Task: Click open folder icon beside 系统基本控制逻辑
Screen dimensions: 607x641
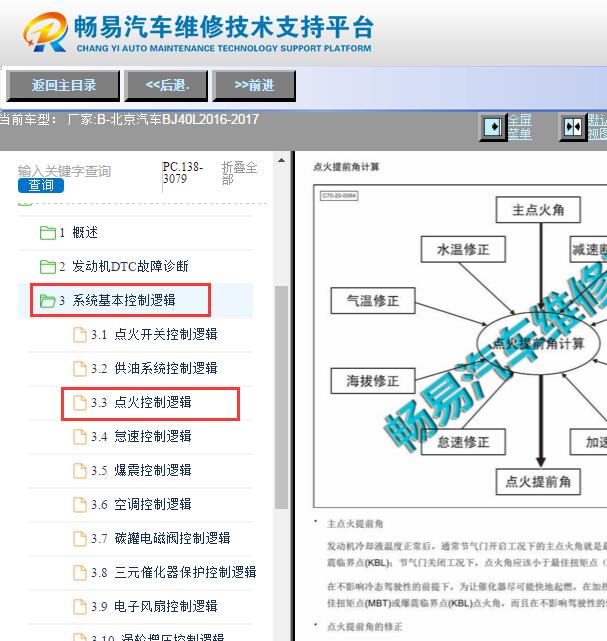Action: [x=48, y=300]
